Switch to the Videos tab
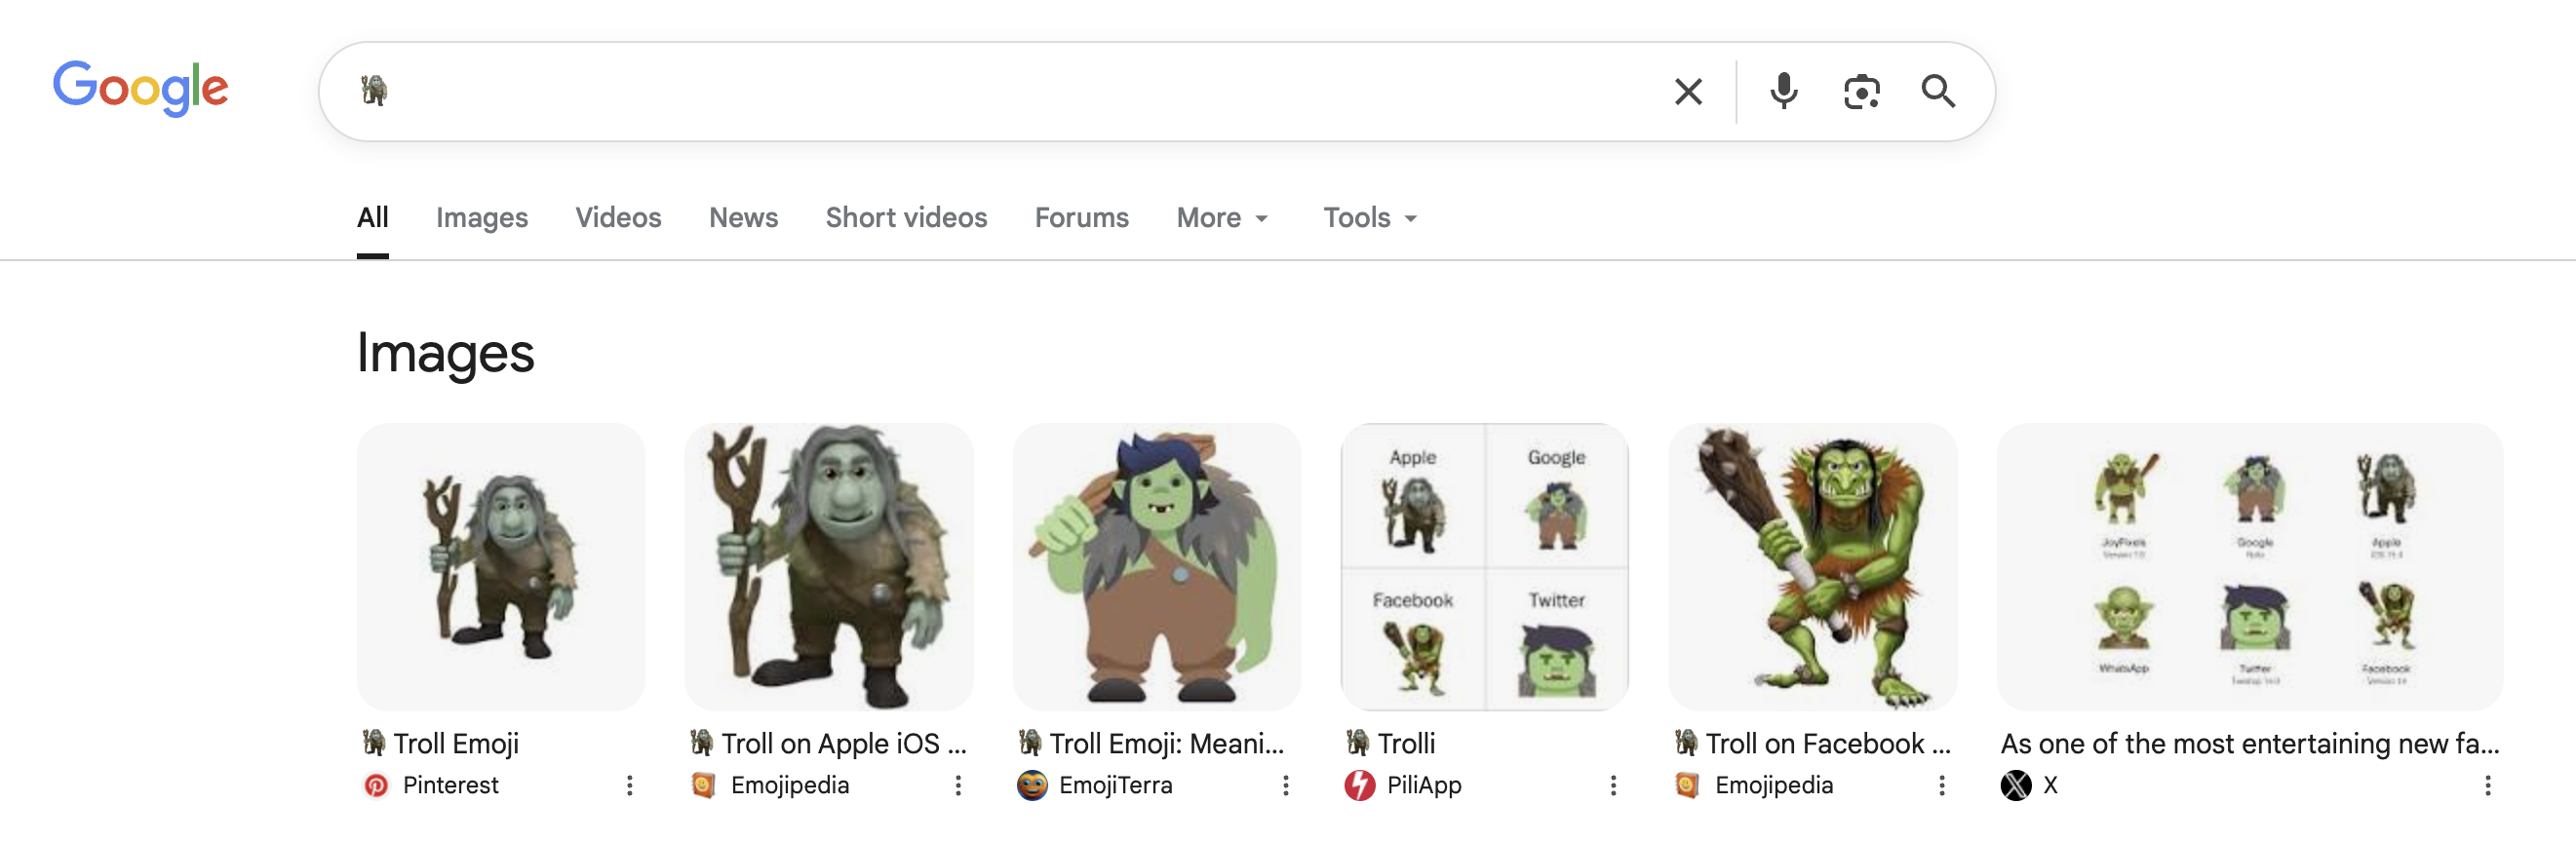The width and height of the screenshot is (2576, 842). pyautogui.click(x=618, y=218)
